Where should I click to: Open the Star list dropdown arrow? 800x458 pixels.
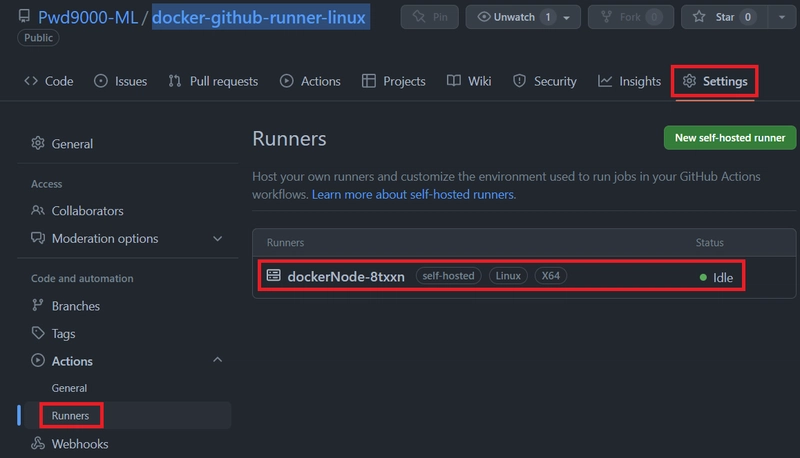[x=779, y=18]
